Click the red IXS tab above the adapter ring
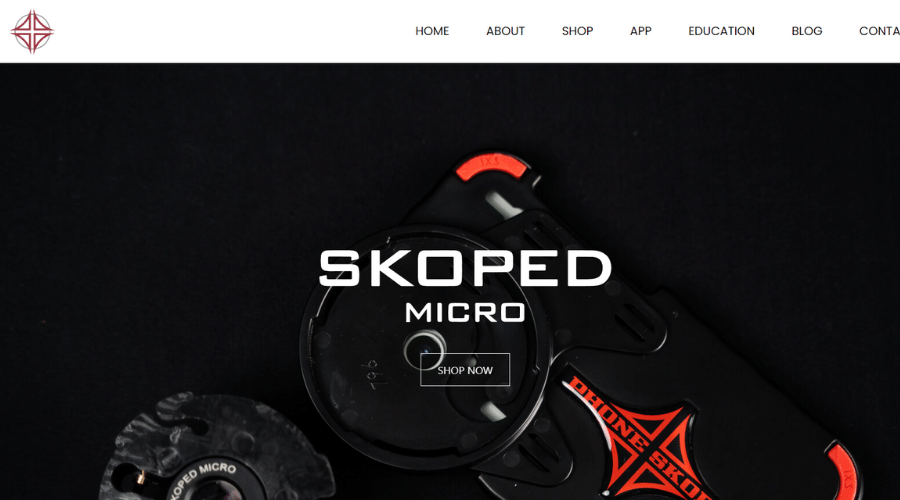The height and width of the screenshot is (500, 900). click(x=491, y=166)
